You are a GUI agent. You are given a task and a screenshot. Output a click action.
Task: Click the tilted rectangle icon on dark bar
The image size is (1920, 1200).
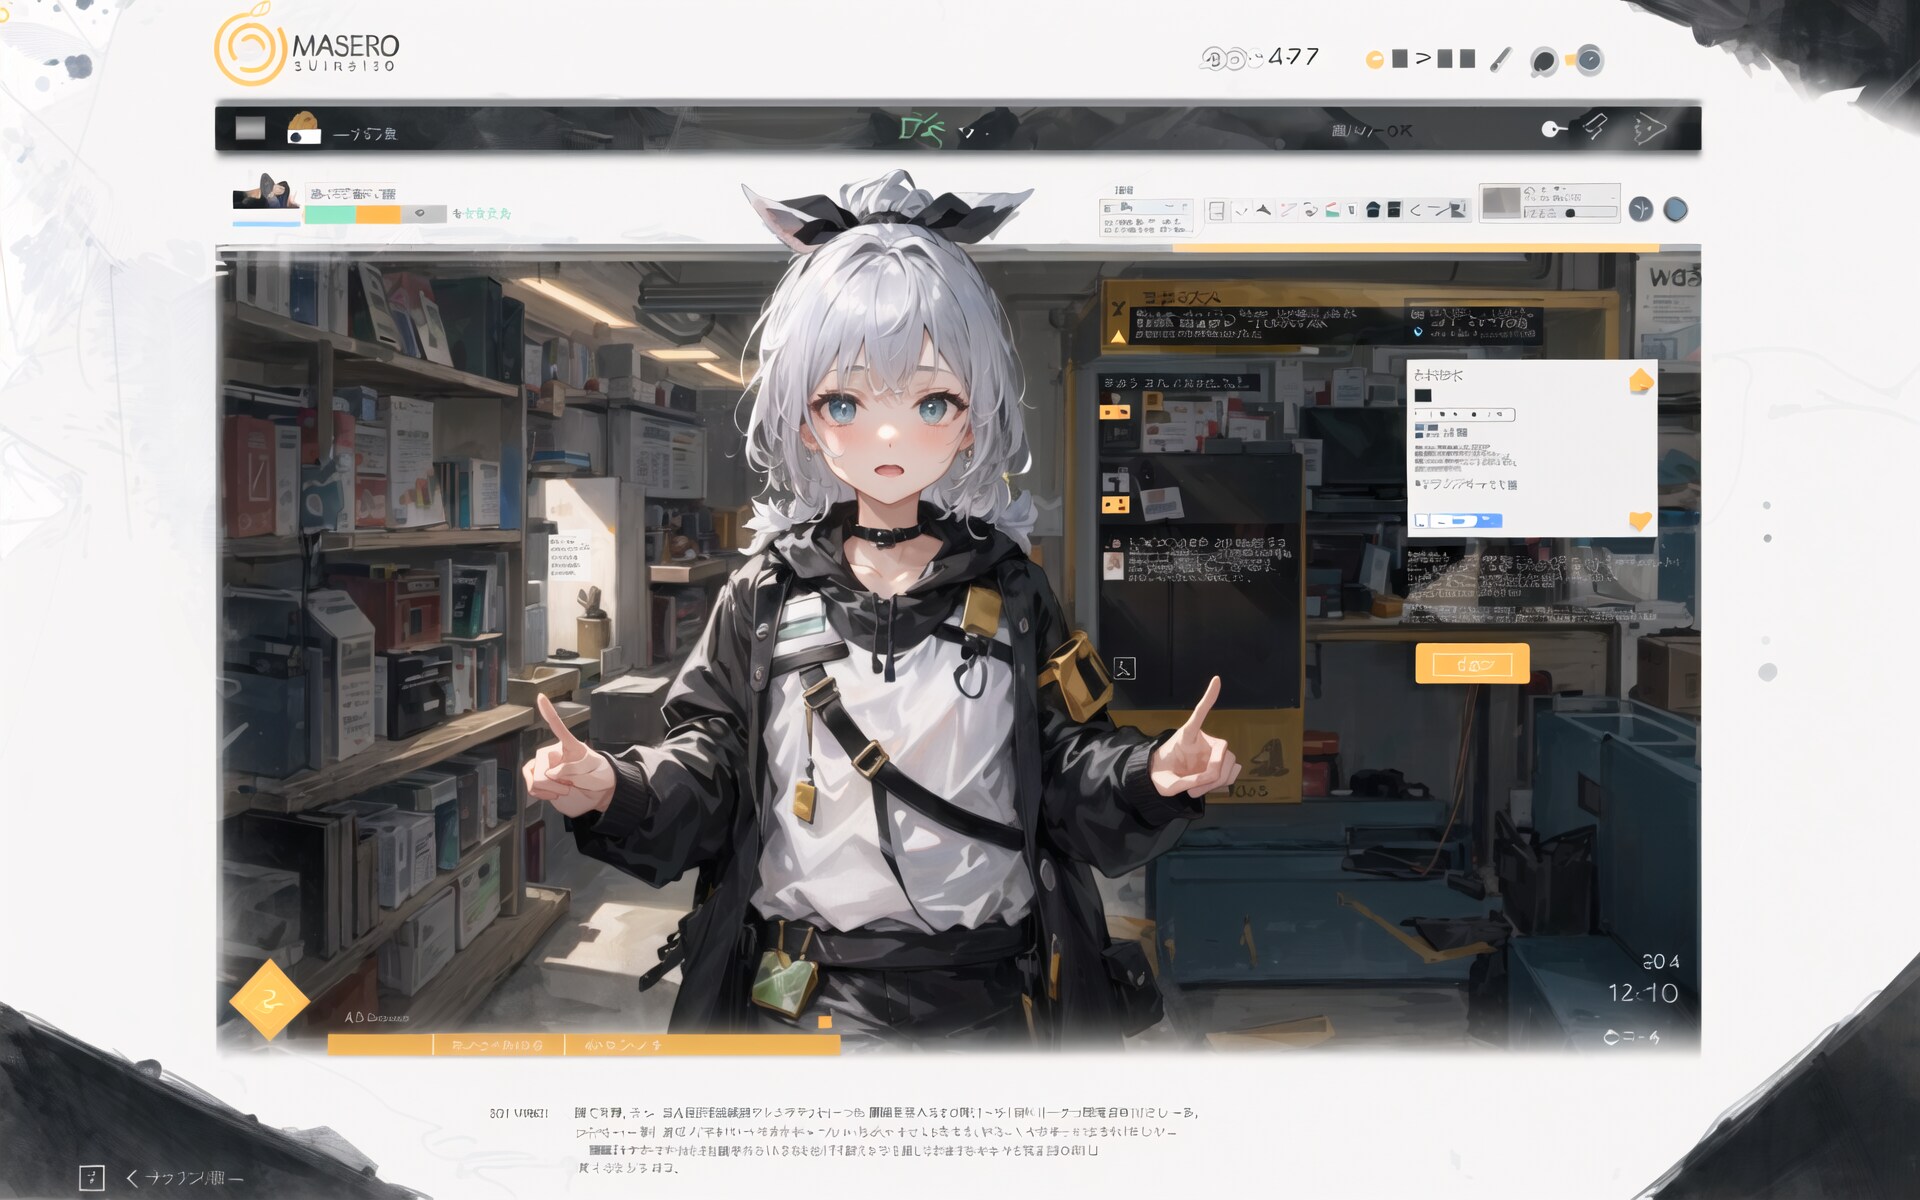click(1596, 127)
